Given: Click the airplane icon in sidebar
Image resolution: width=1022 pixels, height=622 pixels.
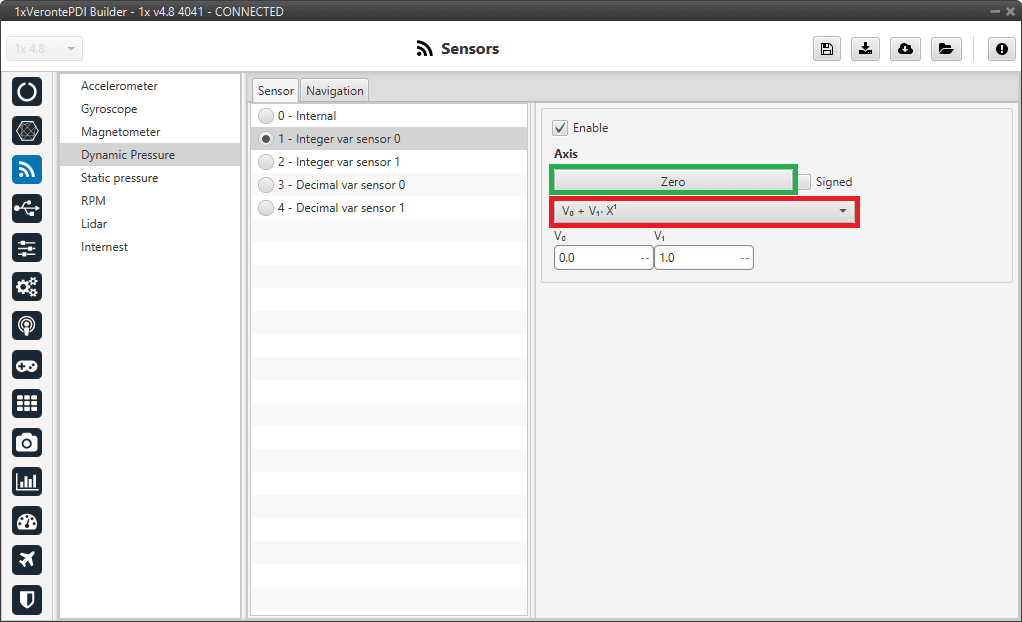Looking at the screenshot, I should [x=27, y=559].
